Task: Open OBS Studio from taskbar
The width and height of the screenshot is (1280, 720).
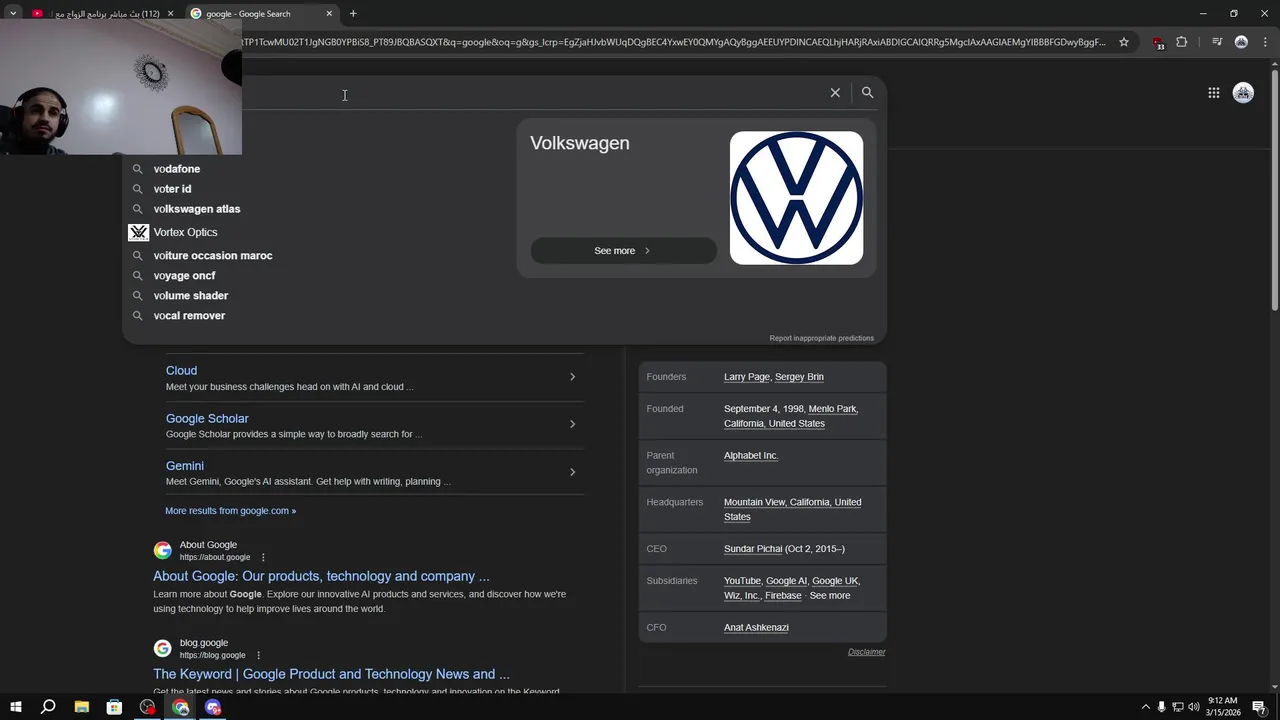Action: [147, 707]
